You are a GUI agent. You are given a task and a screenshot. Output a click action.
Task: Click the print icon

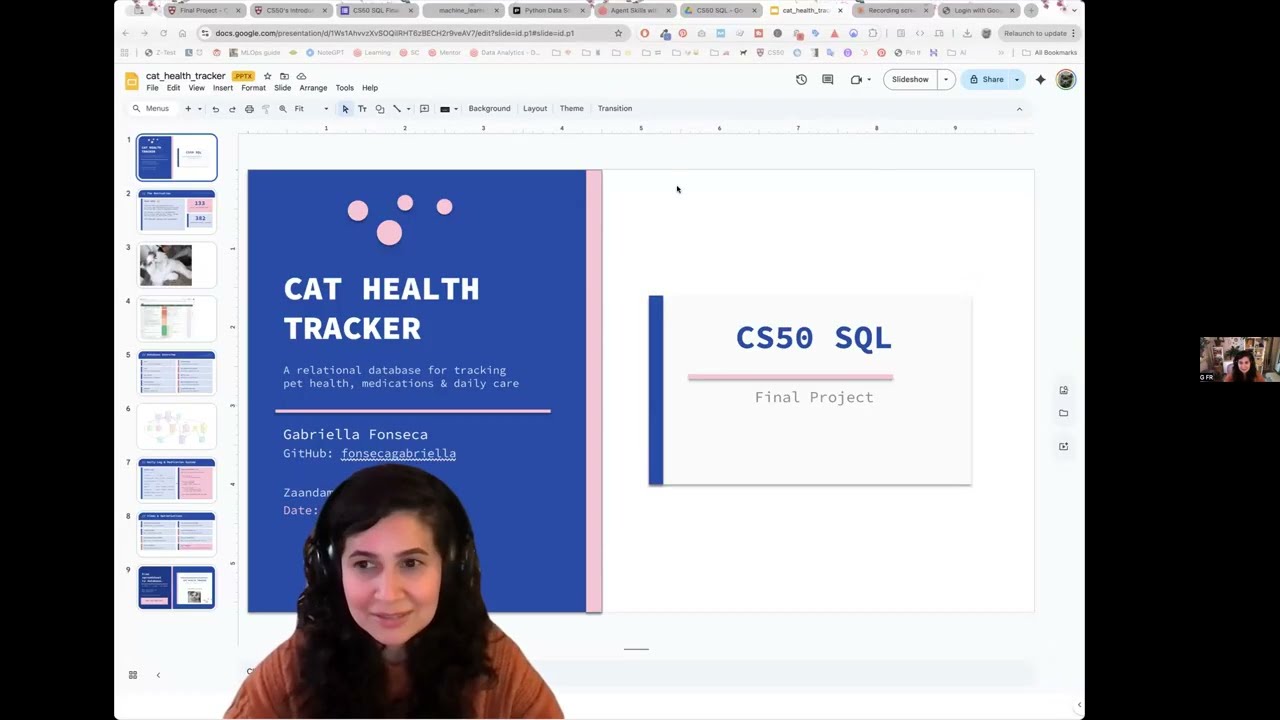coord(249,108)
